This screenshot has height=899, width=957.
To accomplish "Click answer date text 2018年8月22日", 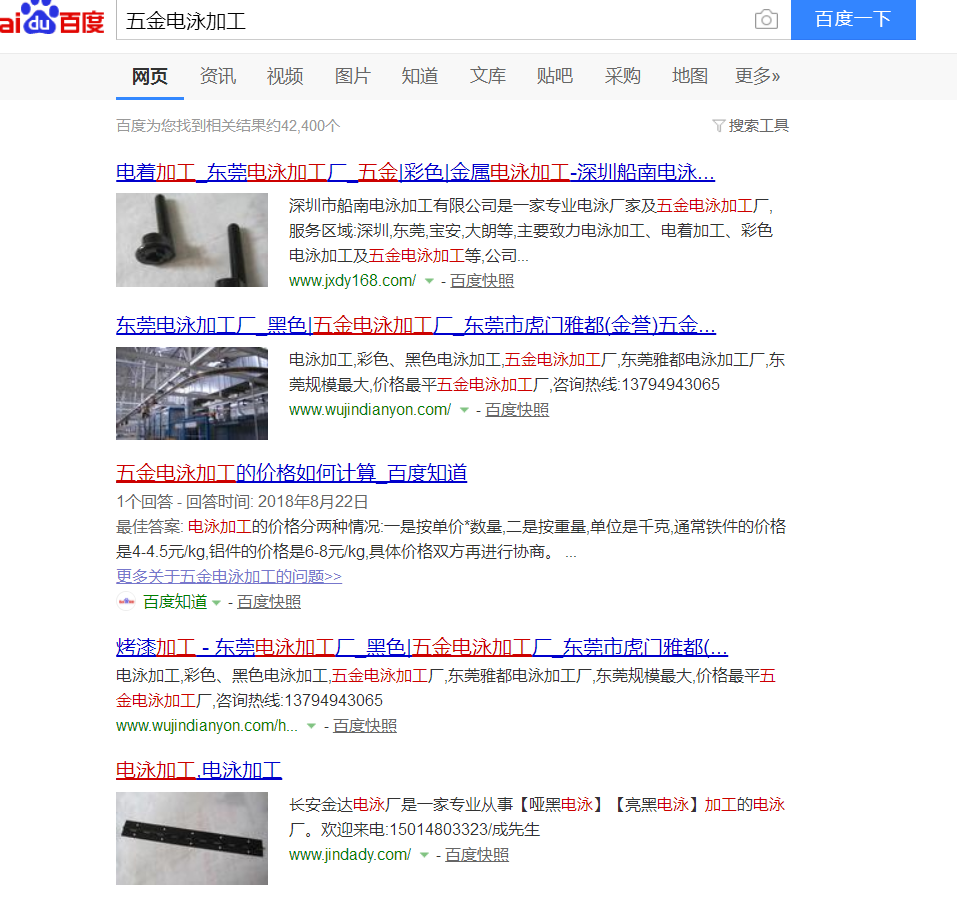I will pyautogui.click(x=313, y=502).
